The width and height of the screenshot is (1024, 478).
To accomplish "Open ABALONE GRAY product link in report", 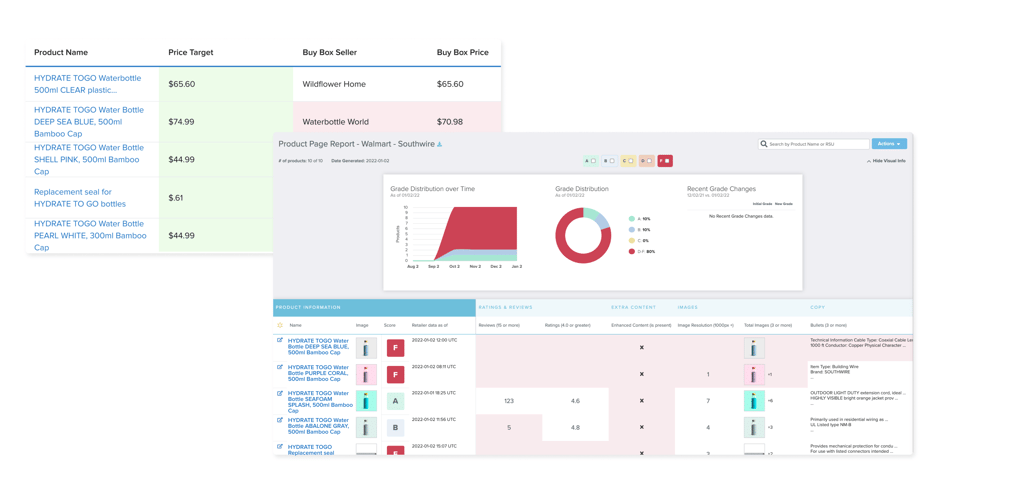I will point(319,426).
